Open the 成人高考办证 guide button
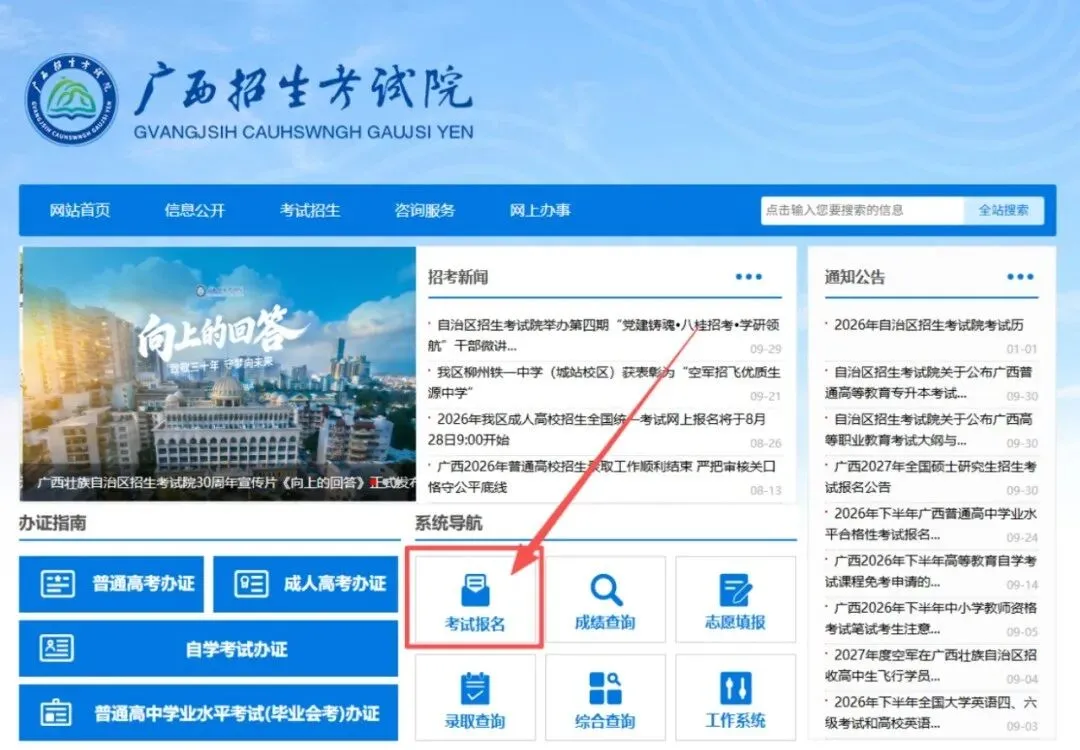 pos(306,584)
